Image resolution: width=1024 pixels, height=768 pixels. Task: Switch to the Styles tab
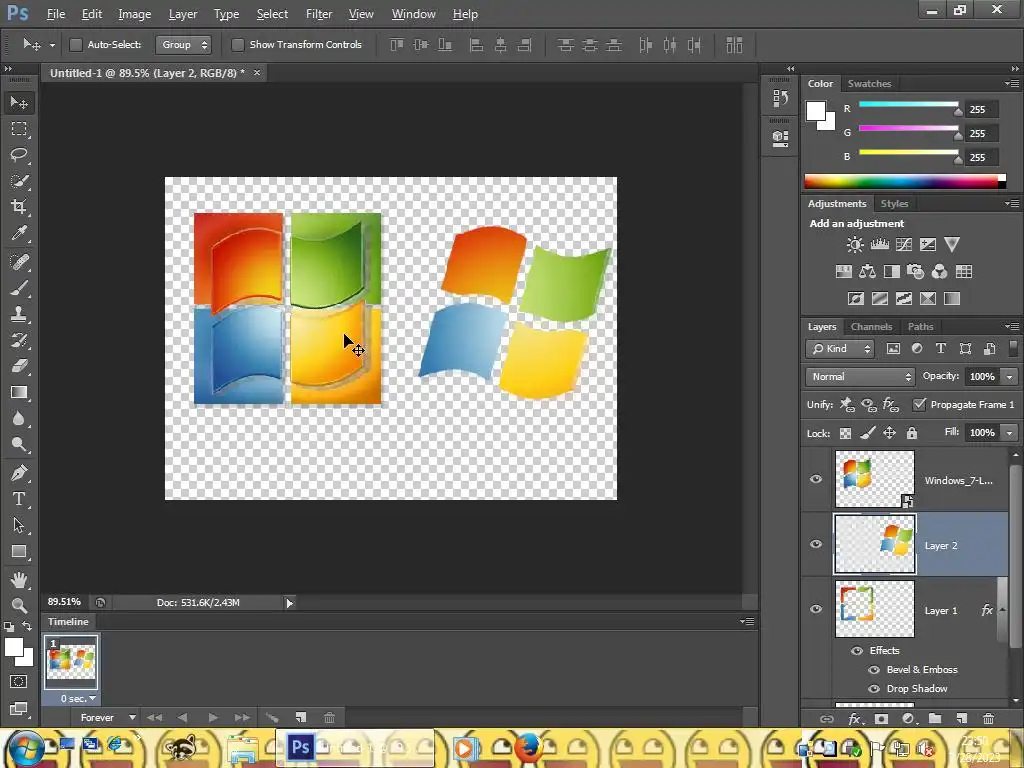[894, 204]
